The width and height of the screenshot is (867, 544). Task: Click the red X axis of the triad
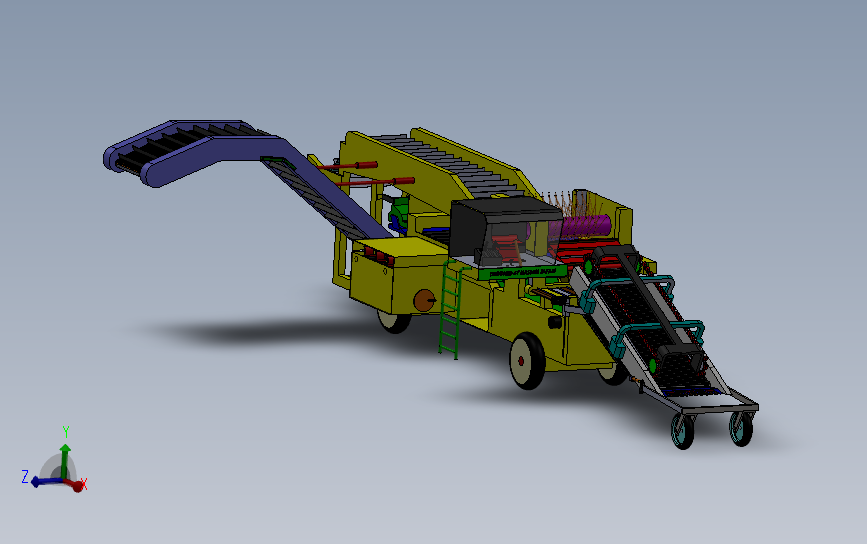[77, 485]
